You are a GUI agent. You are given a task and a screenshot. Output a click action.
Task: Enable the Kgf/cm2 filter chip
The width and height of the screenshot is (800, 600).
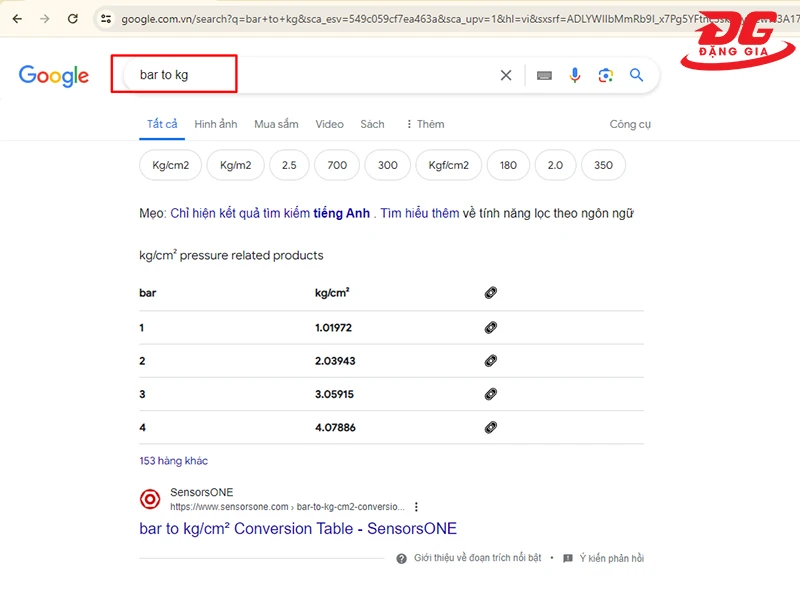pos(448,165)
